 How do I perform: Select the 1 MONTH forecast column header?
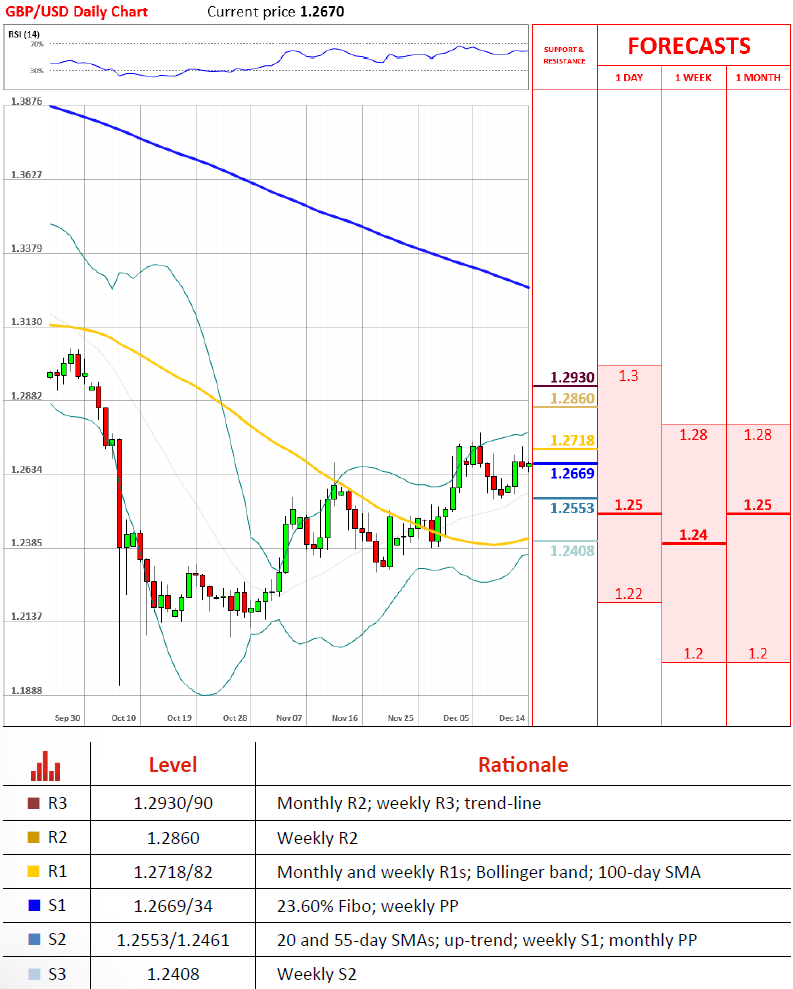pos(758,78)
